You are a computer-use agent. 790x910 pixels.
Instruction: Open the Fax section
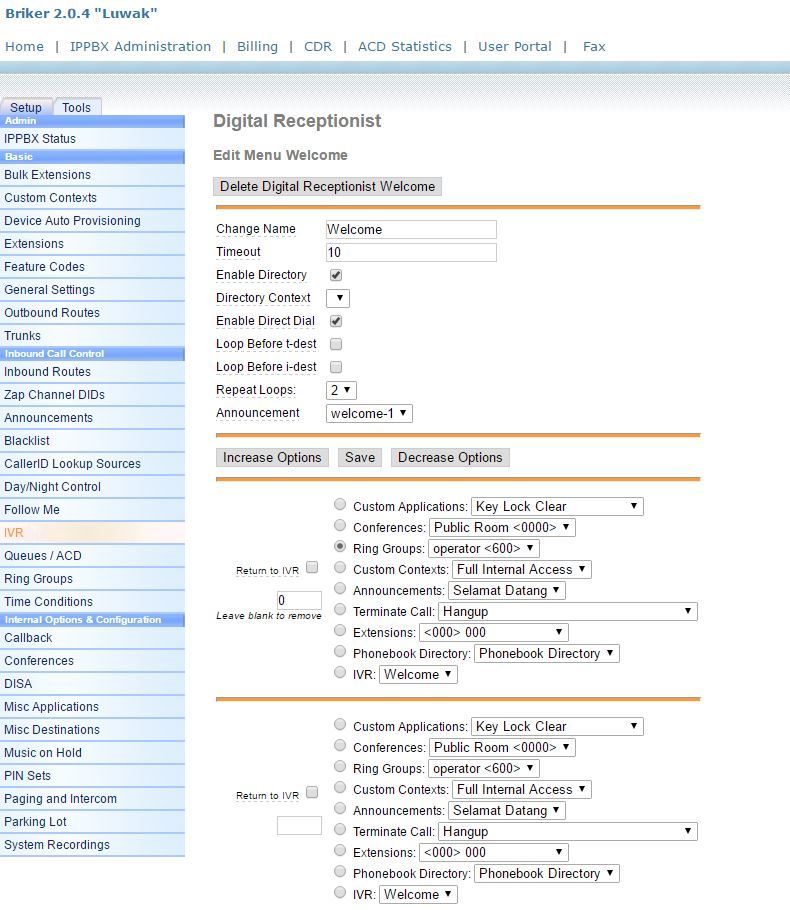pos(594,46)
